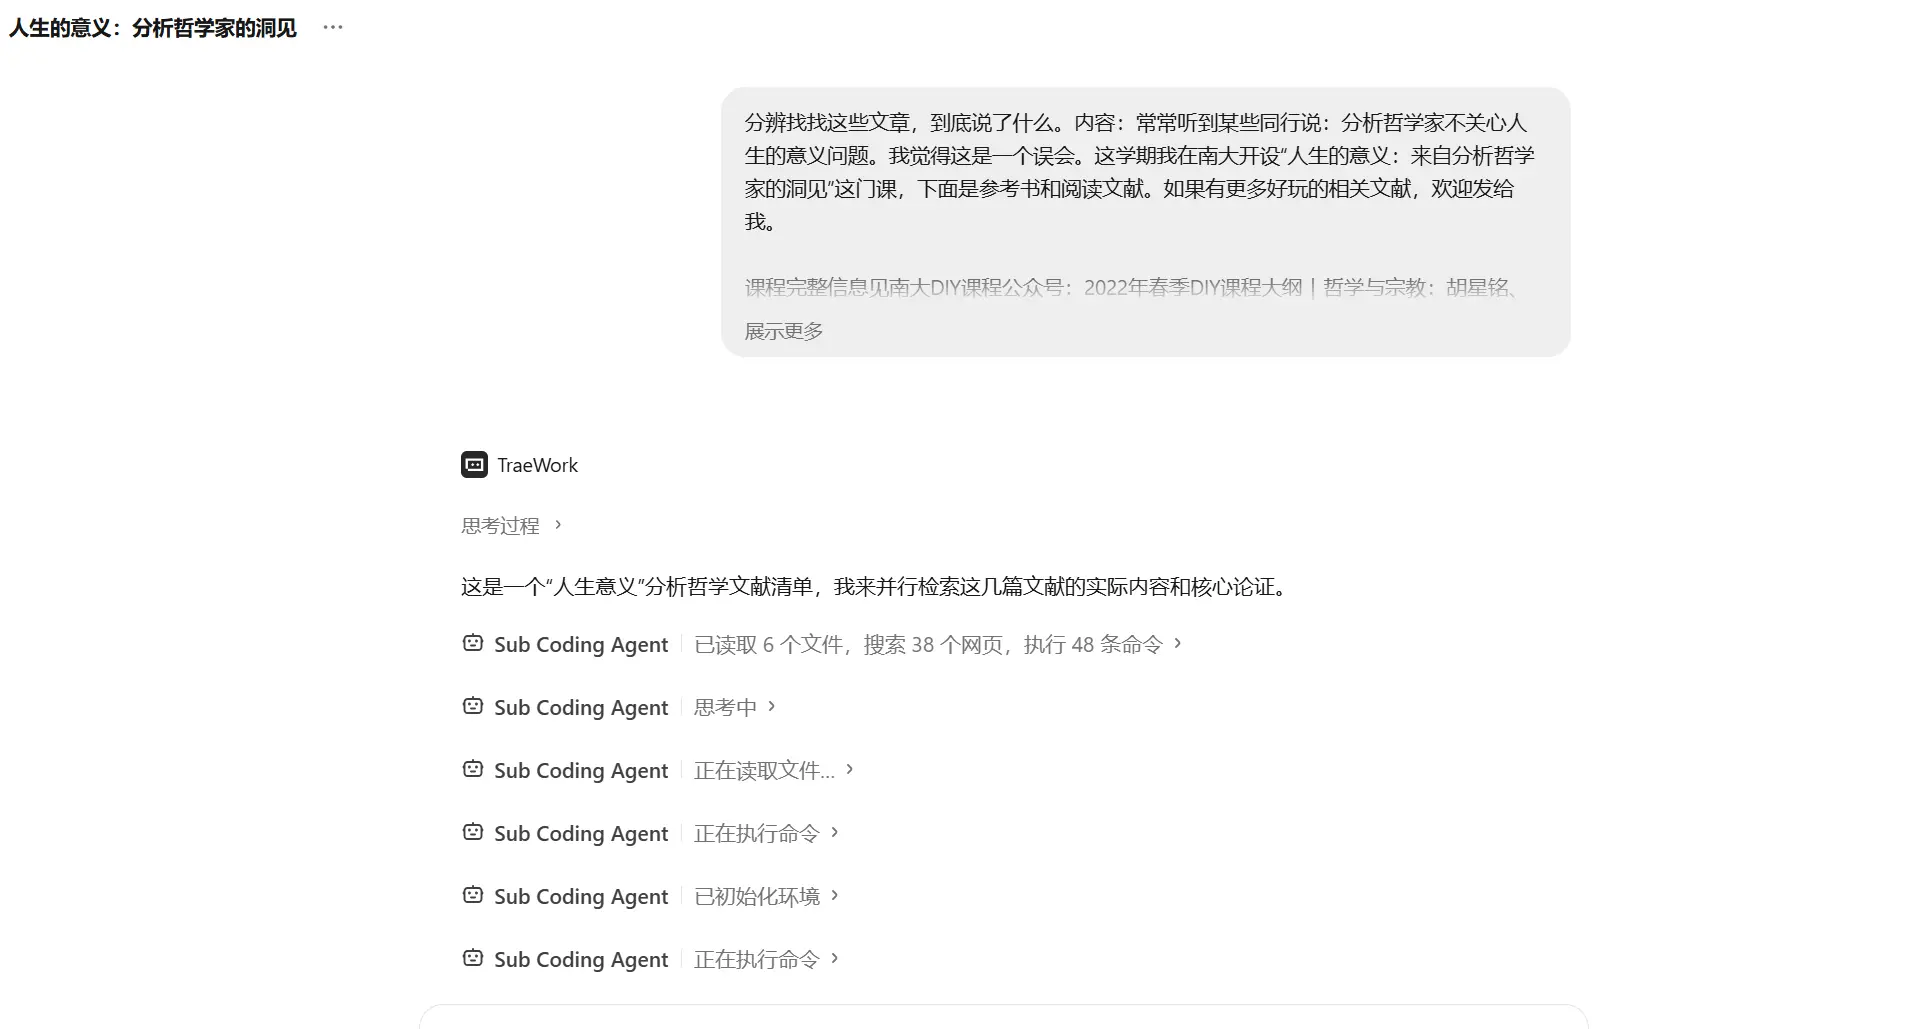Click the robot icon of the last 正在执行命令 agent
This screenshot has width=1932, height=1029.
(x=473, y=958)
